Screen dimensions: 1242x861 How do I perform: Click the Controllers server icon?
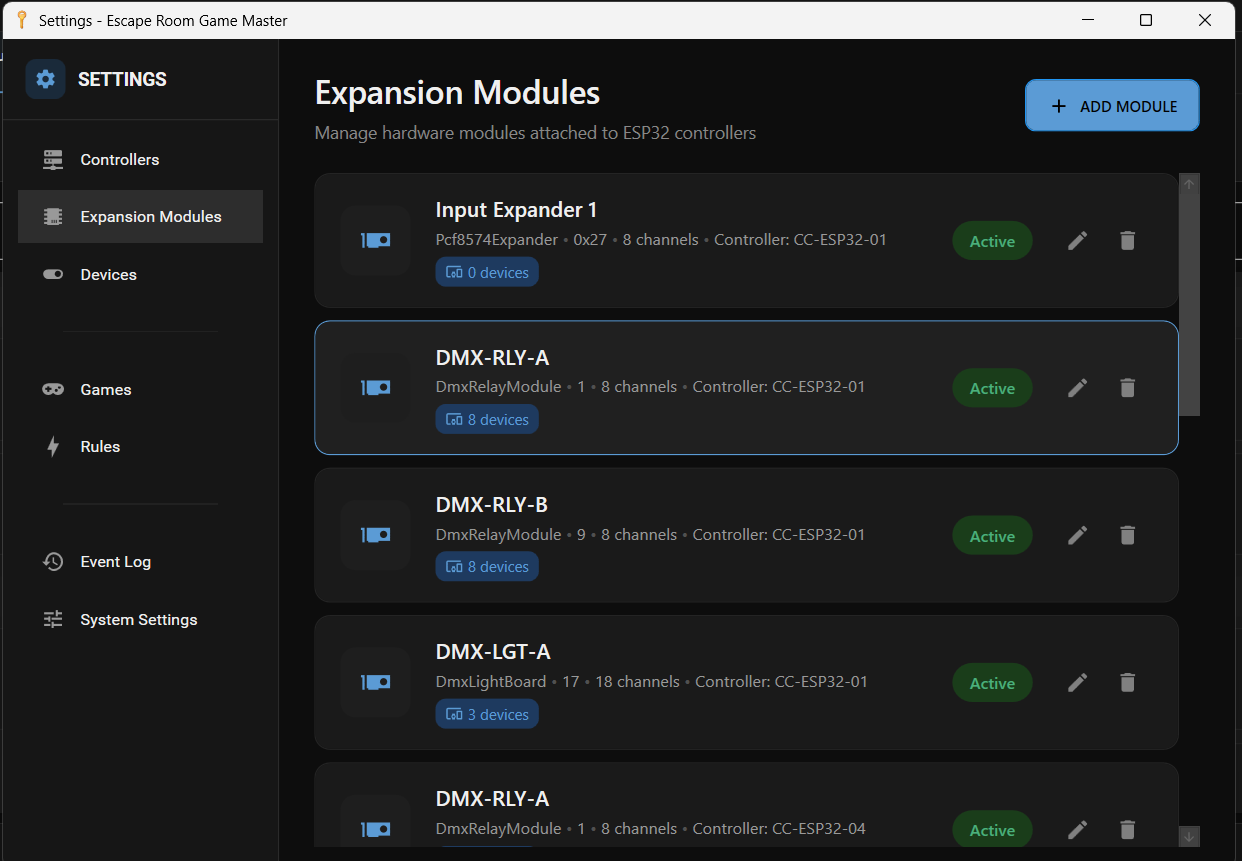click(x=53, y=160)
